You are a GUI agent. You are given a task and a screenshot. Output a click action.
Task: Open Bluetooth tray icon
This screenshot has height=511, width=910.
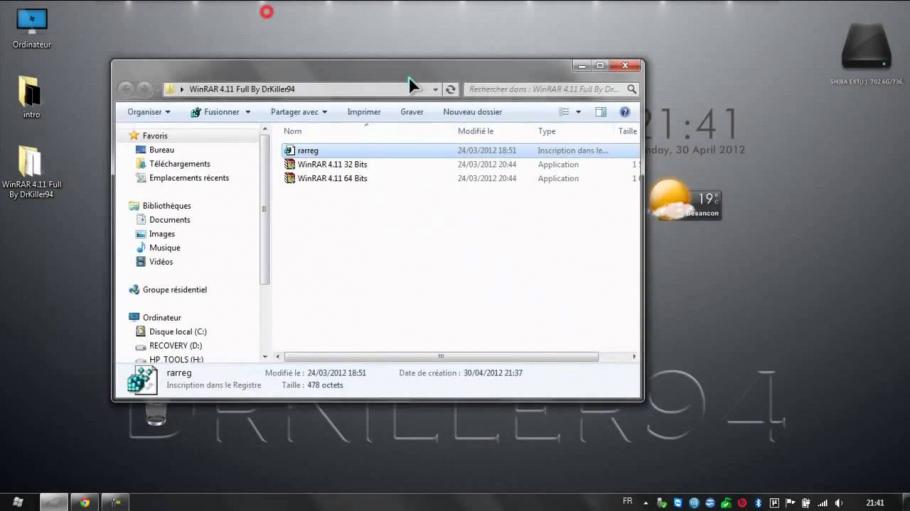click(x=758, y=503)
